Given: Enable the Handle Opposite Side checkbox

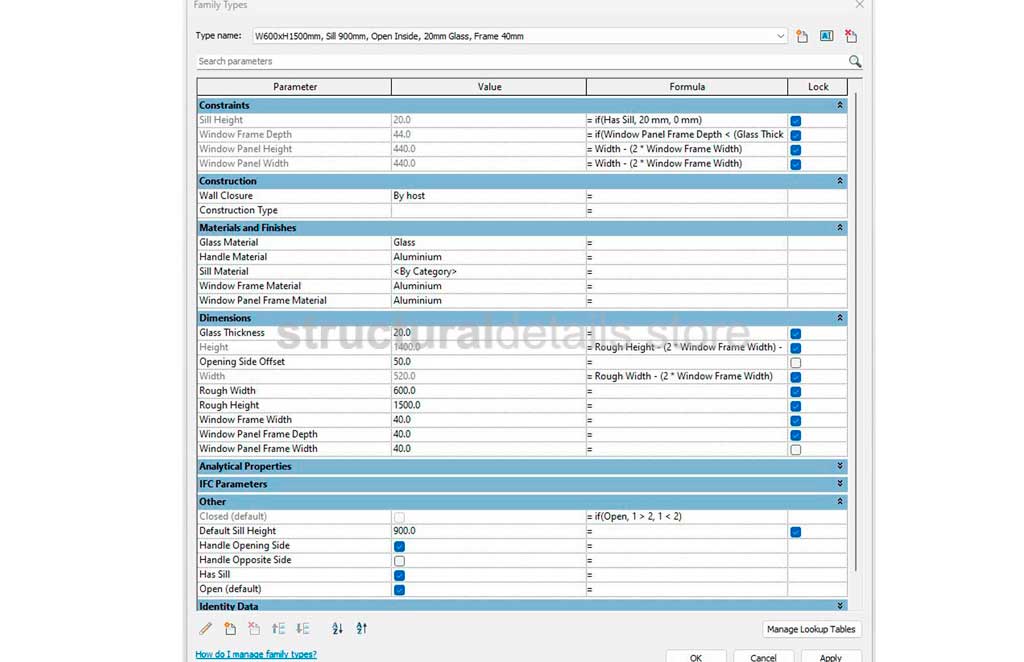Looking at the screenshot, I should coord(399,561).
